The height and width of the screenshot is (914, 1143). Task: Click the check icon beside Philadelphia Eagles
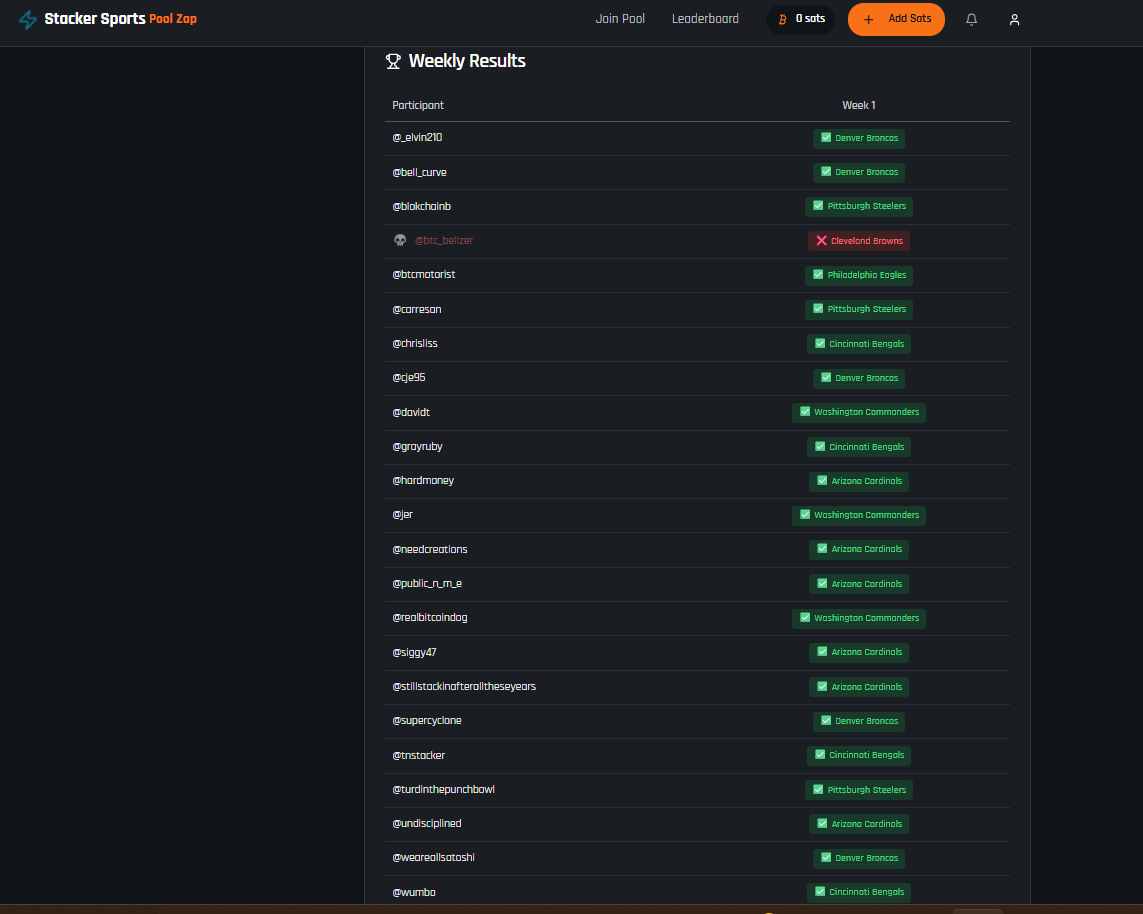click(x=818, y=275)
